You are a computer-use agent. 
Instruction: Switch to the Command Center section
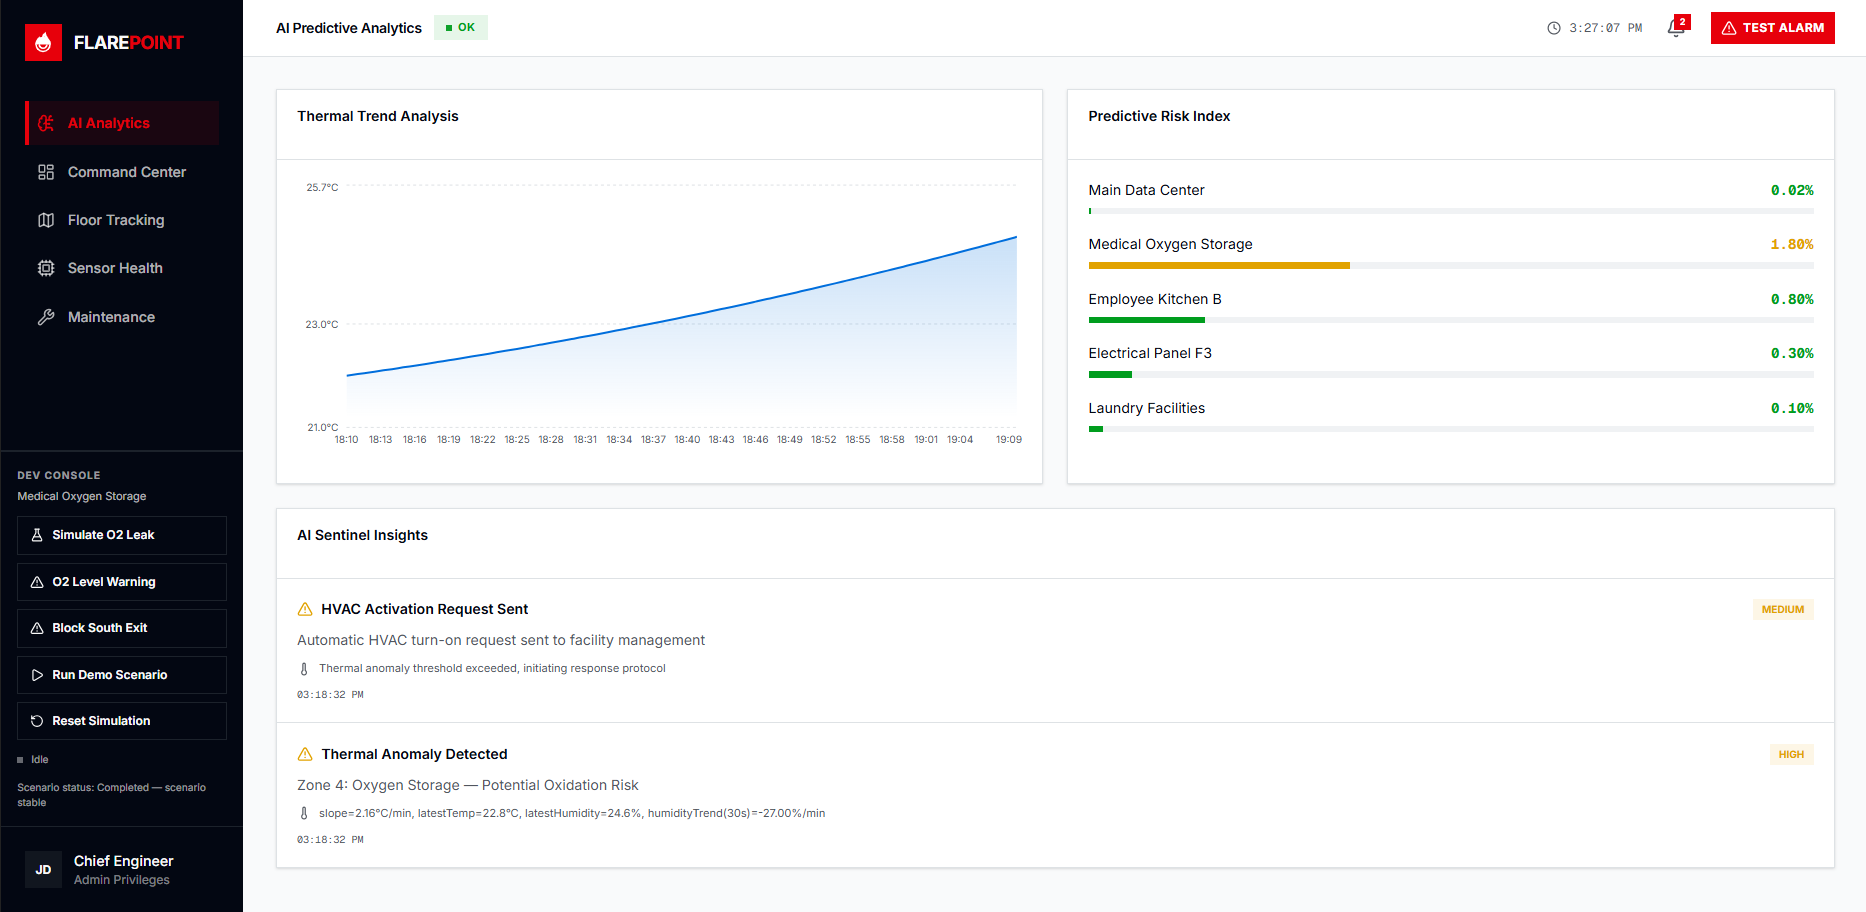click(x=126, y=171)
